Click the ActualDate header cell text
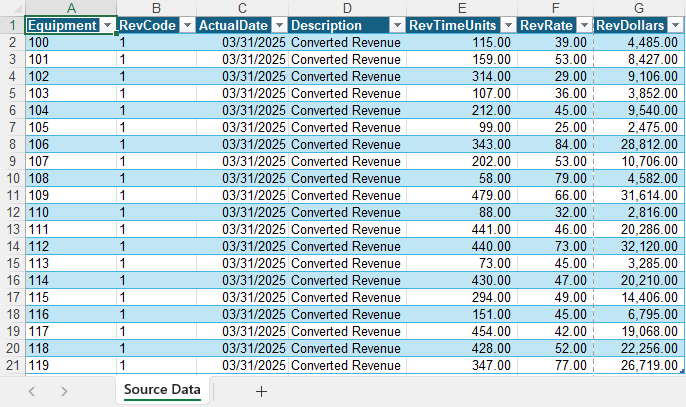The width and height of the screenshot is (686, 407). 234,25
